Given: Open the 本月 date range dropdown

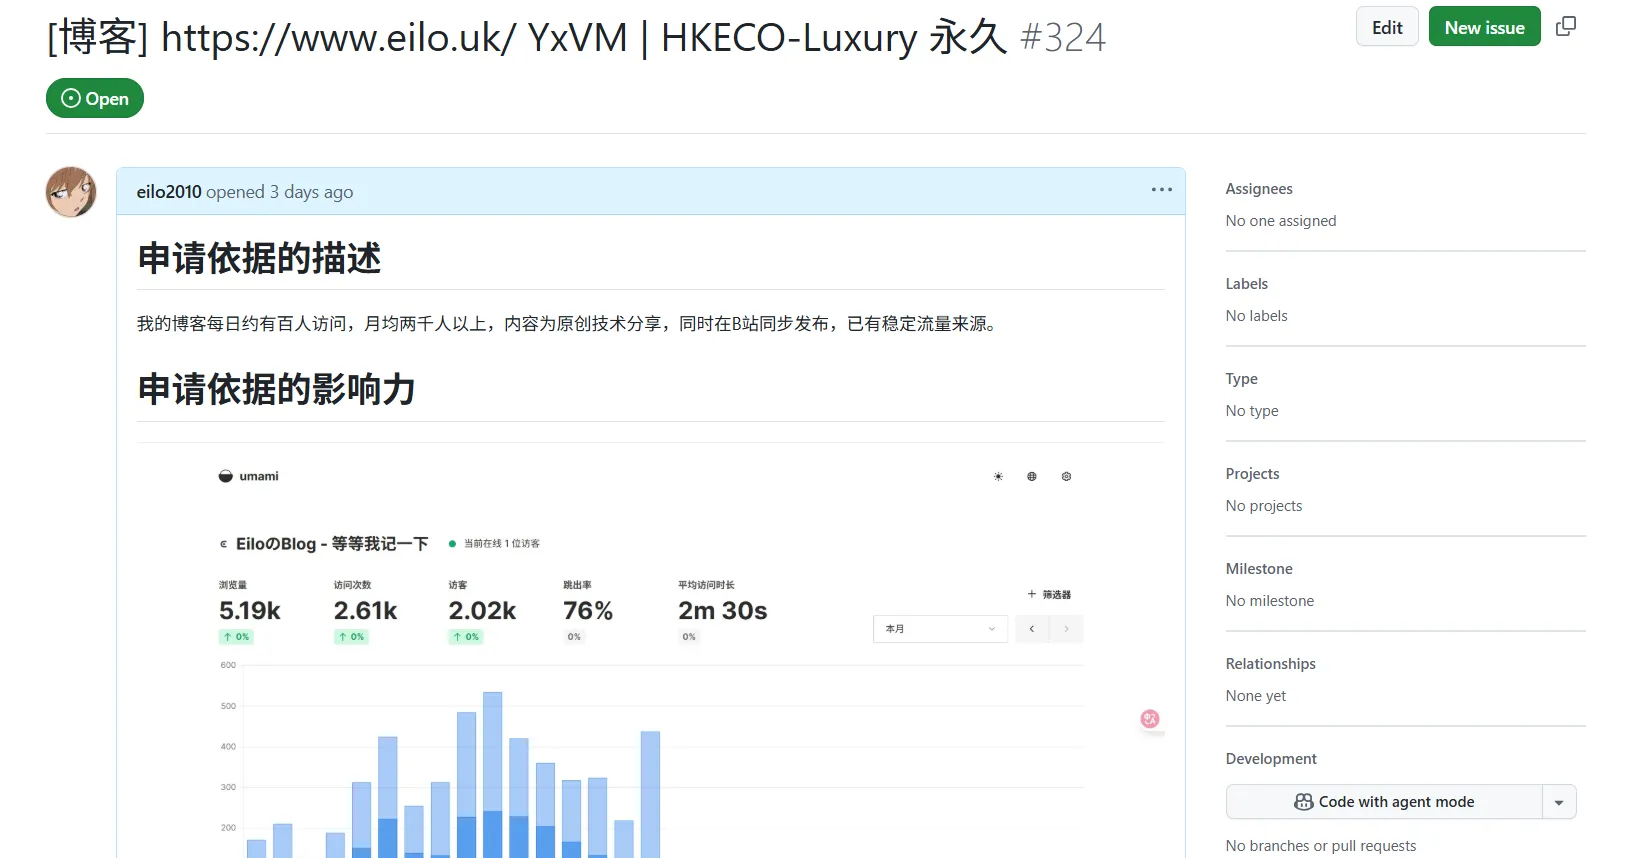Looking at the screenshot, I should point(940,629).
